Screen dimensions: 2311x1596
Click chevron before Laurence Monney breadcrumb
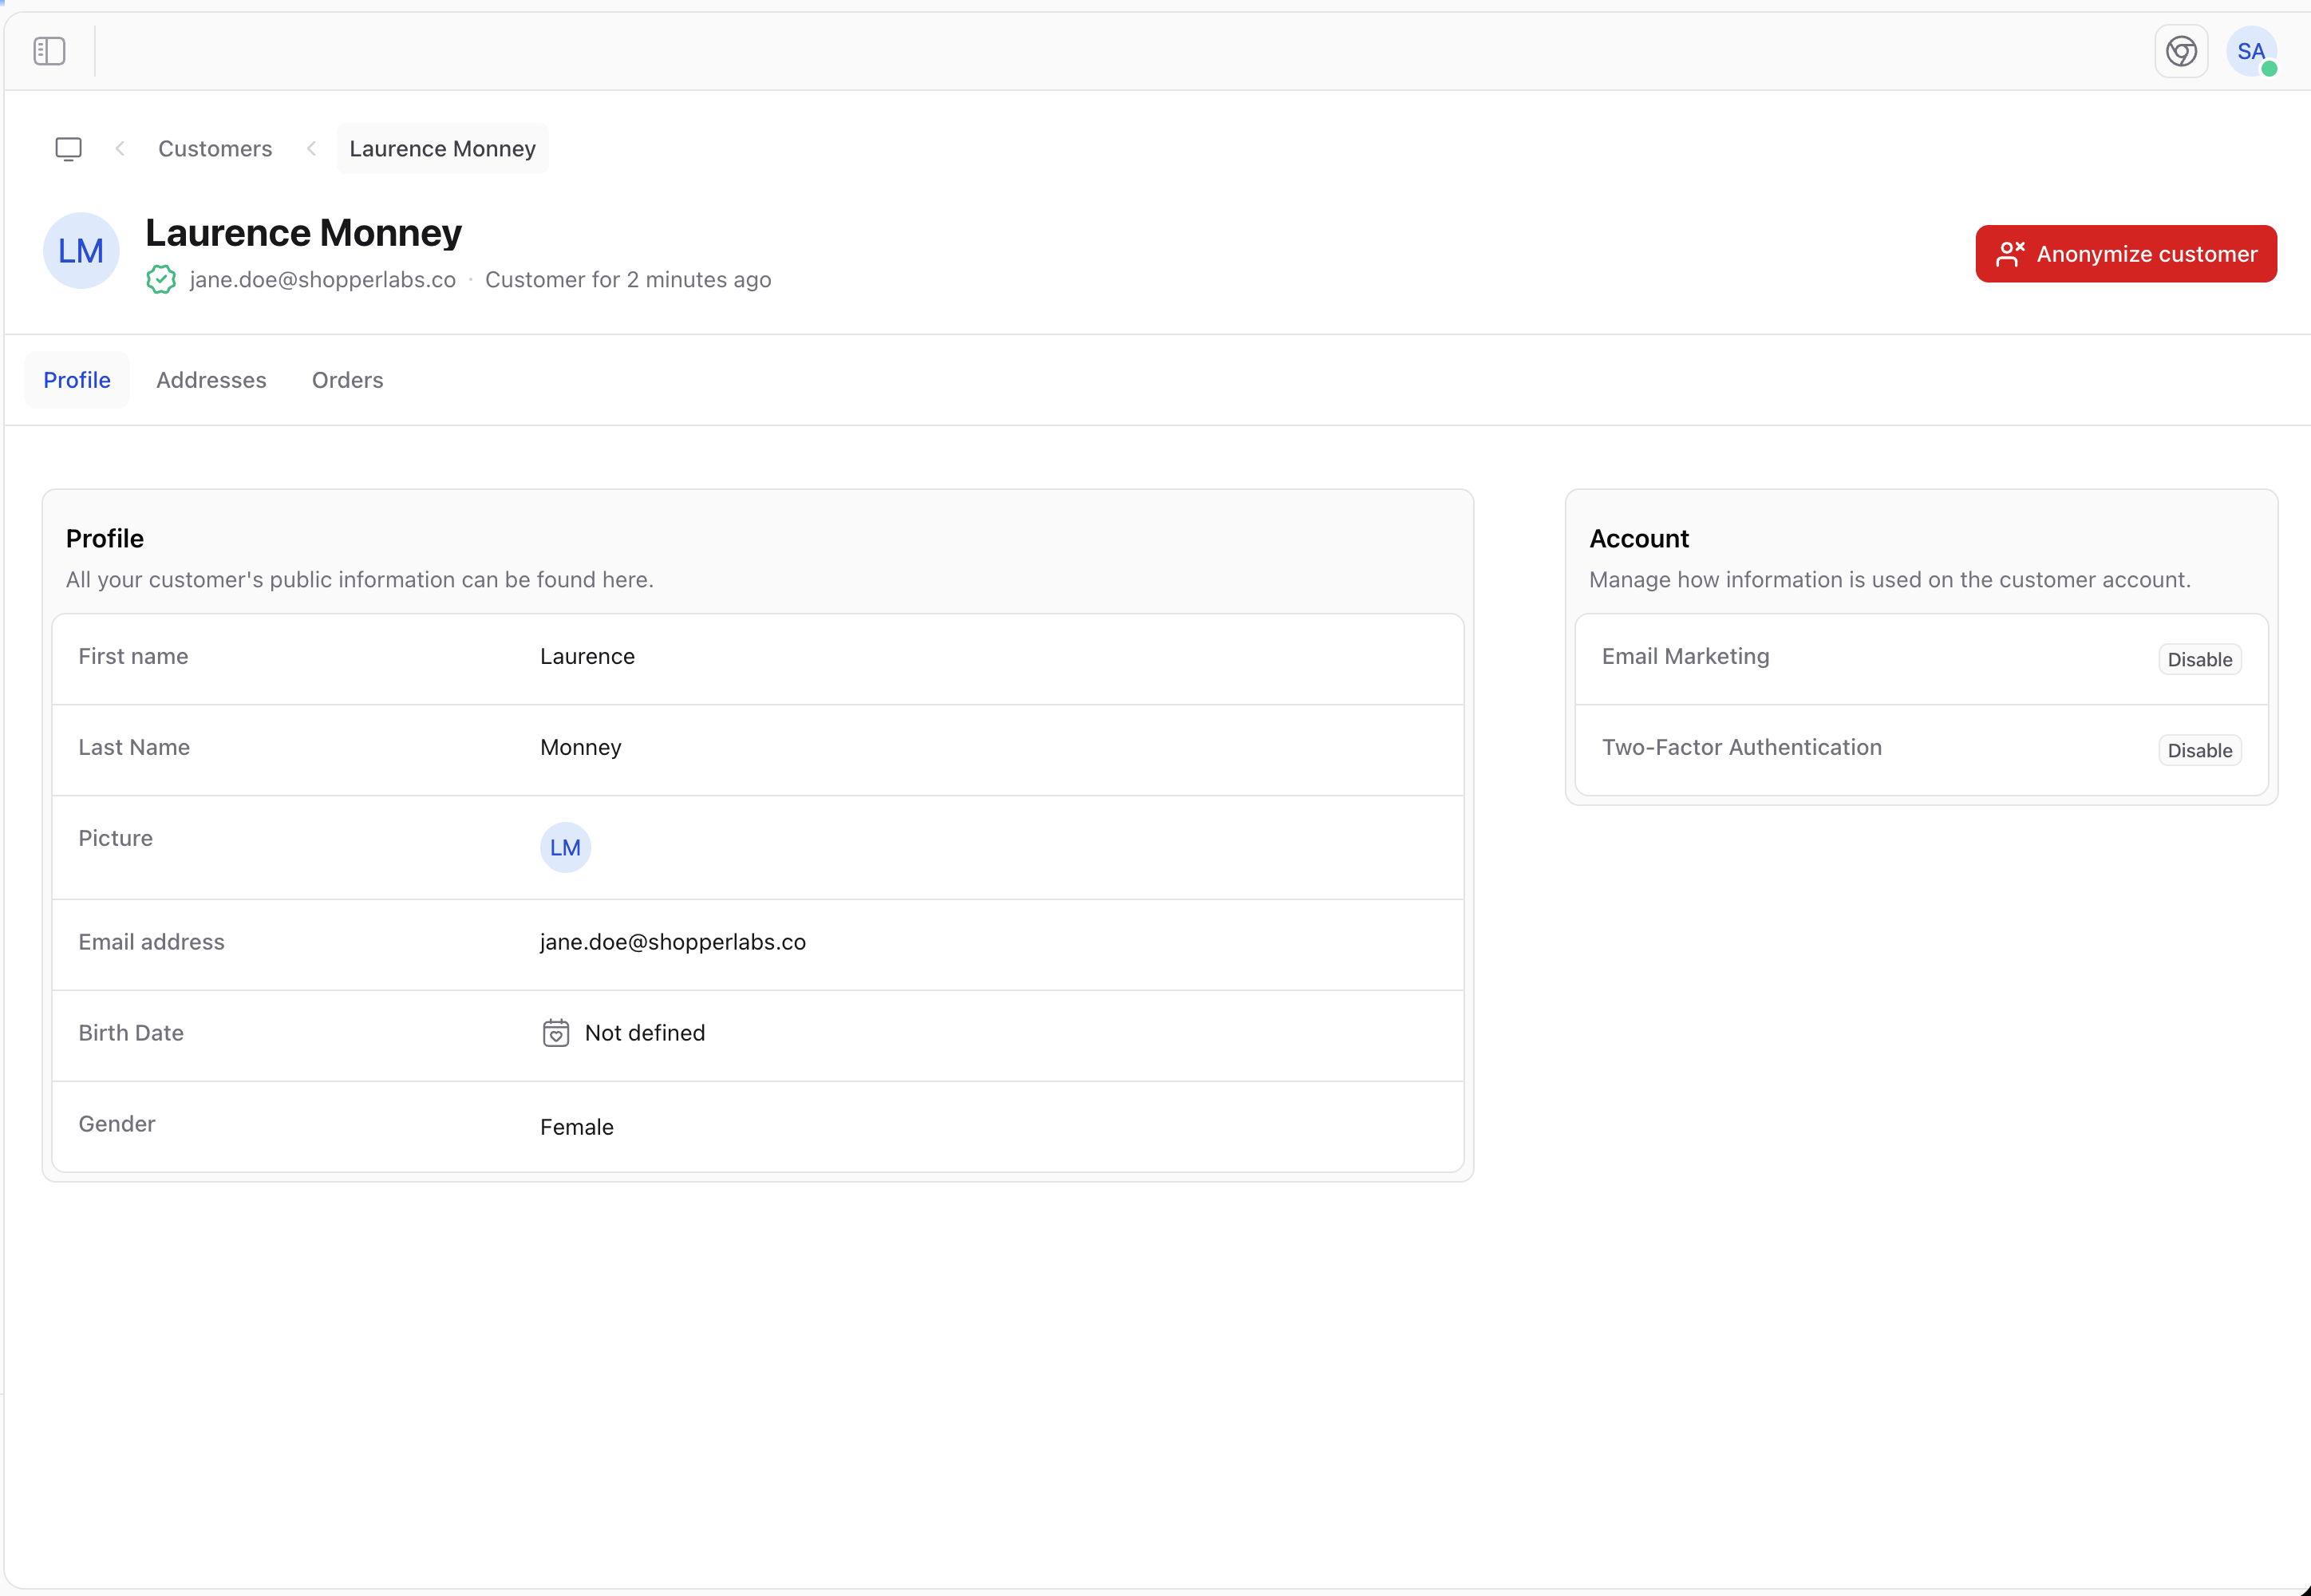click(312, 149)
